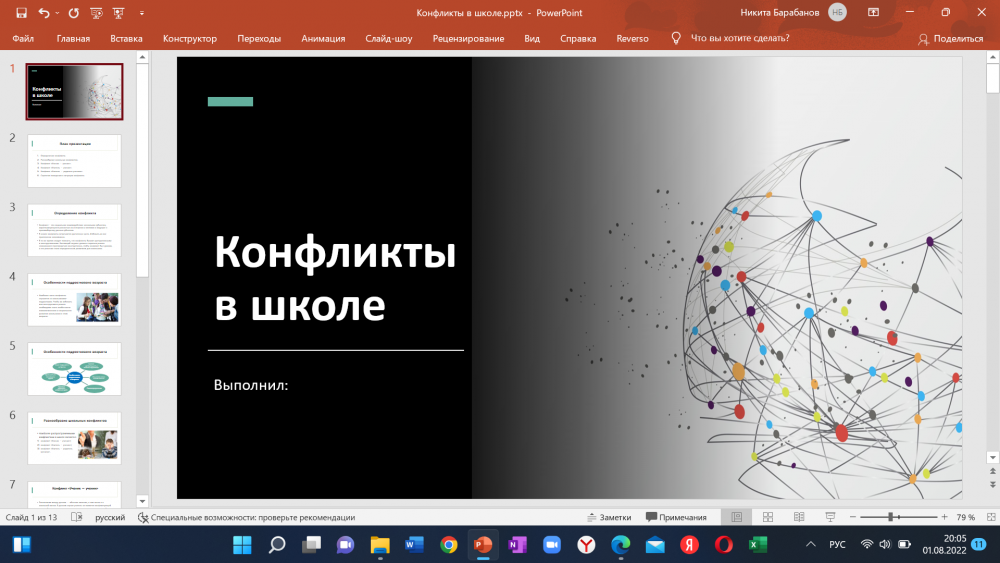
Task: Start Slide Show from status bar icon
Action: coord(830,517)
